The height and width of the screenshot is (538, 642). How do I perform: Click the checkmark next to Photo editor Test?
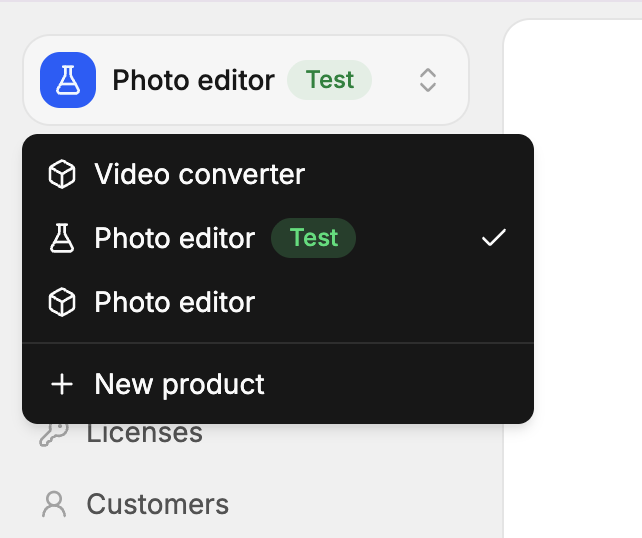coord(494,237)
